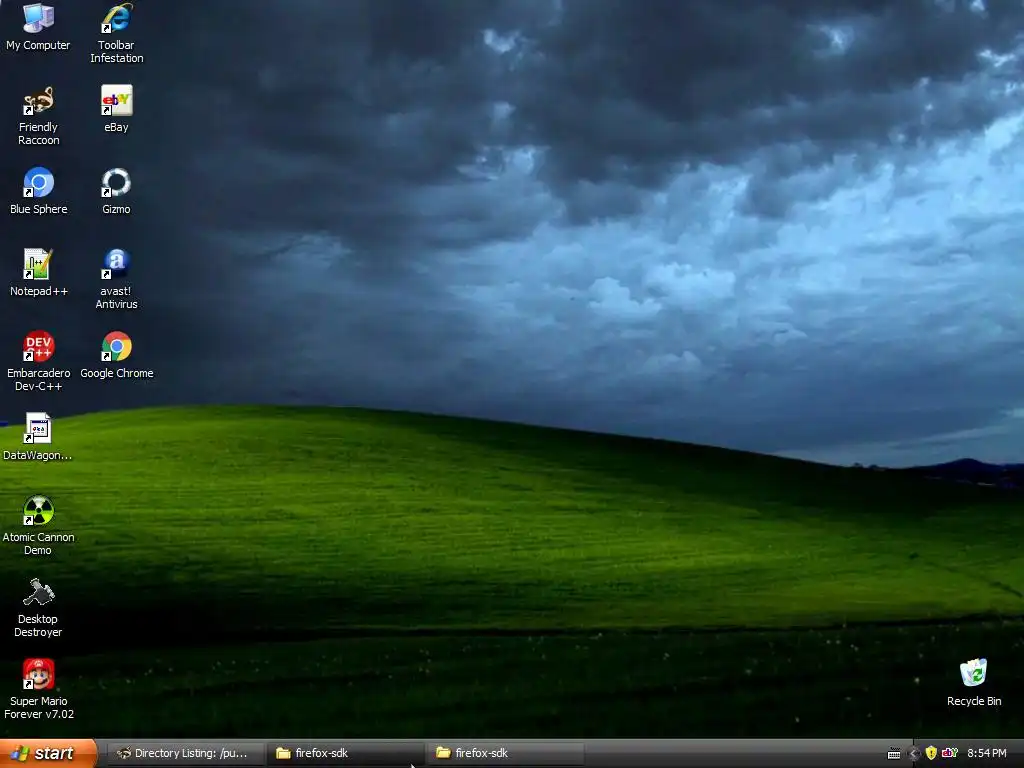The width and height of the screenshot is (1024, 768).
Task: Switch to Directory Listing taskbar window
Action: (x=185, y=753)
